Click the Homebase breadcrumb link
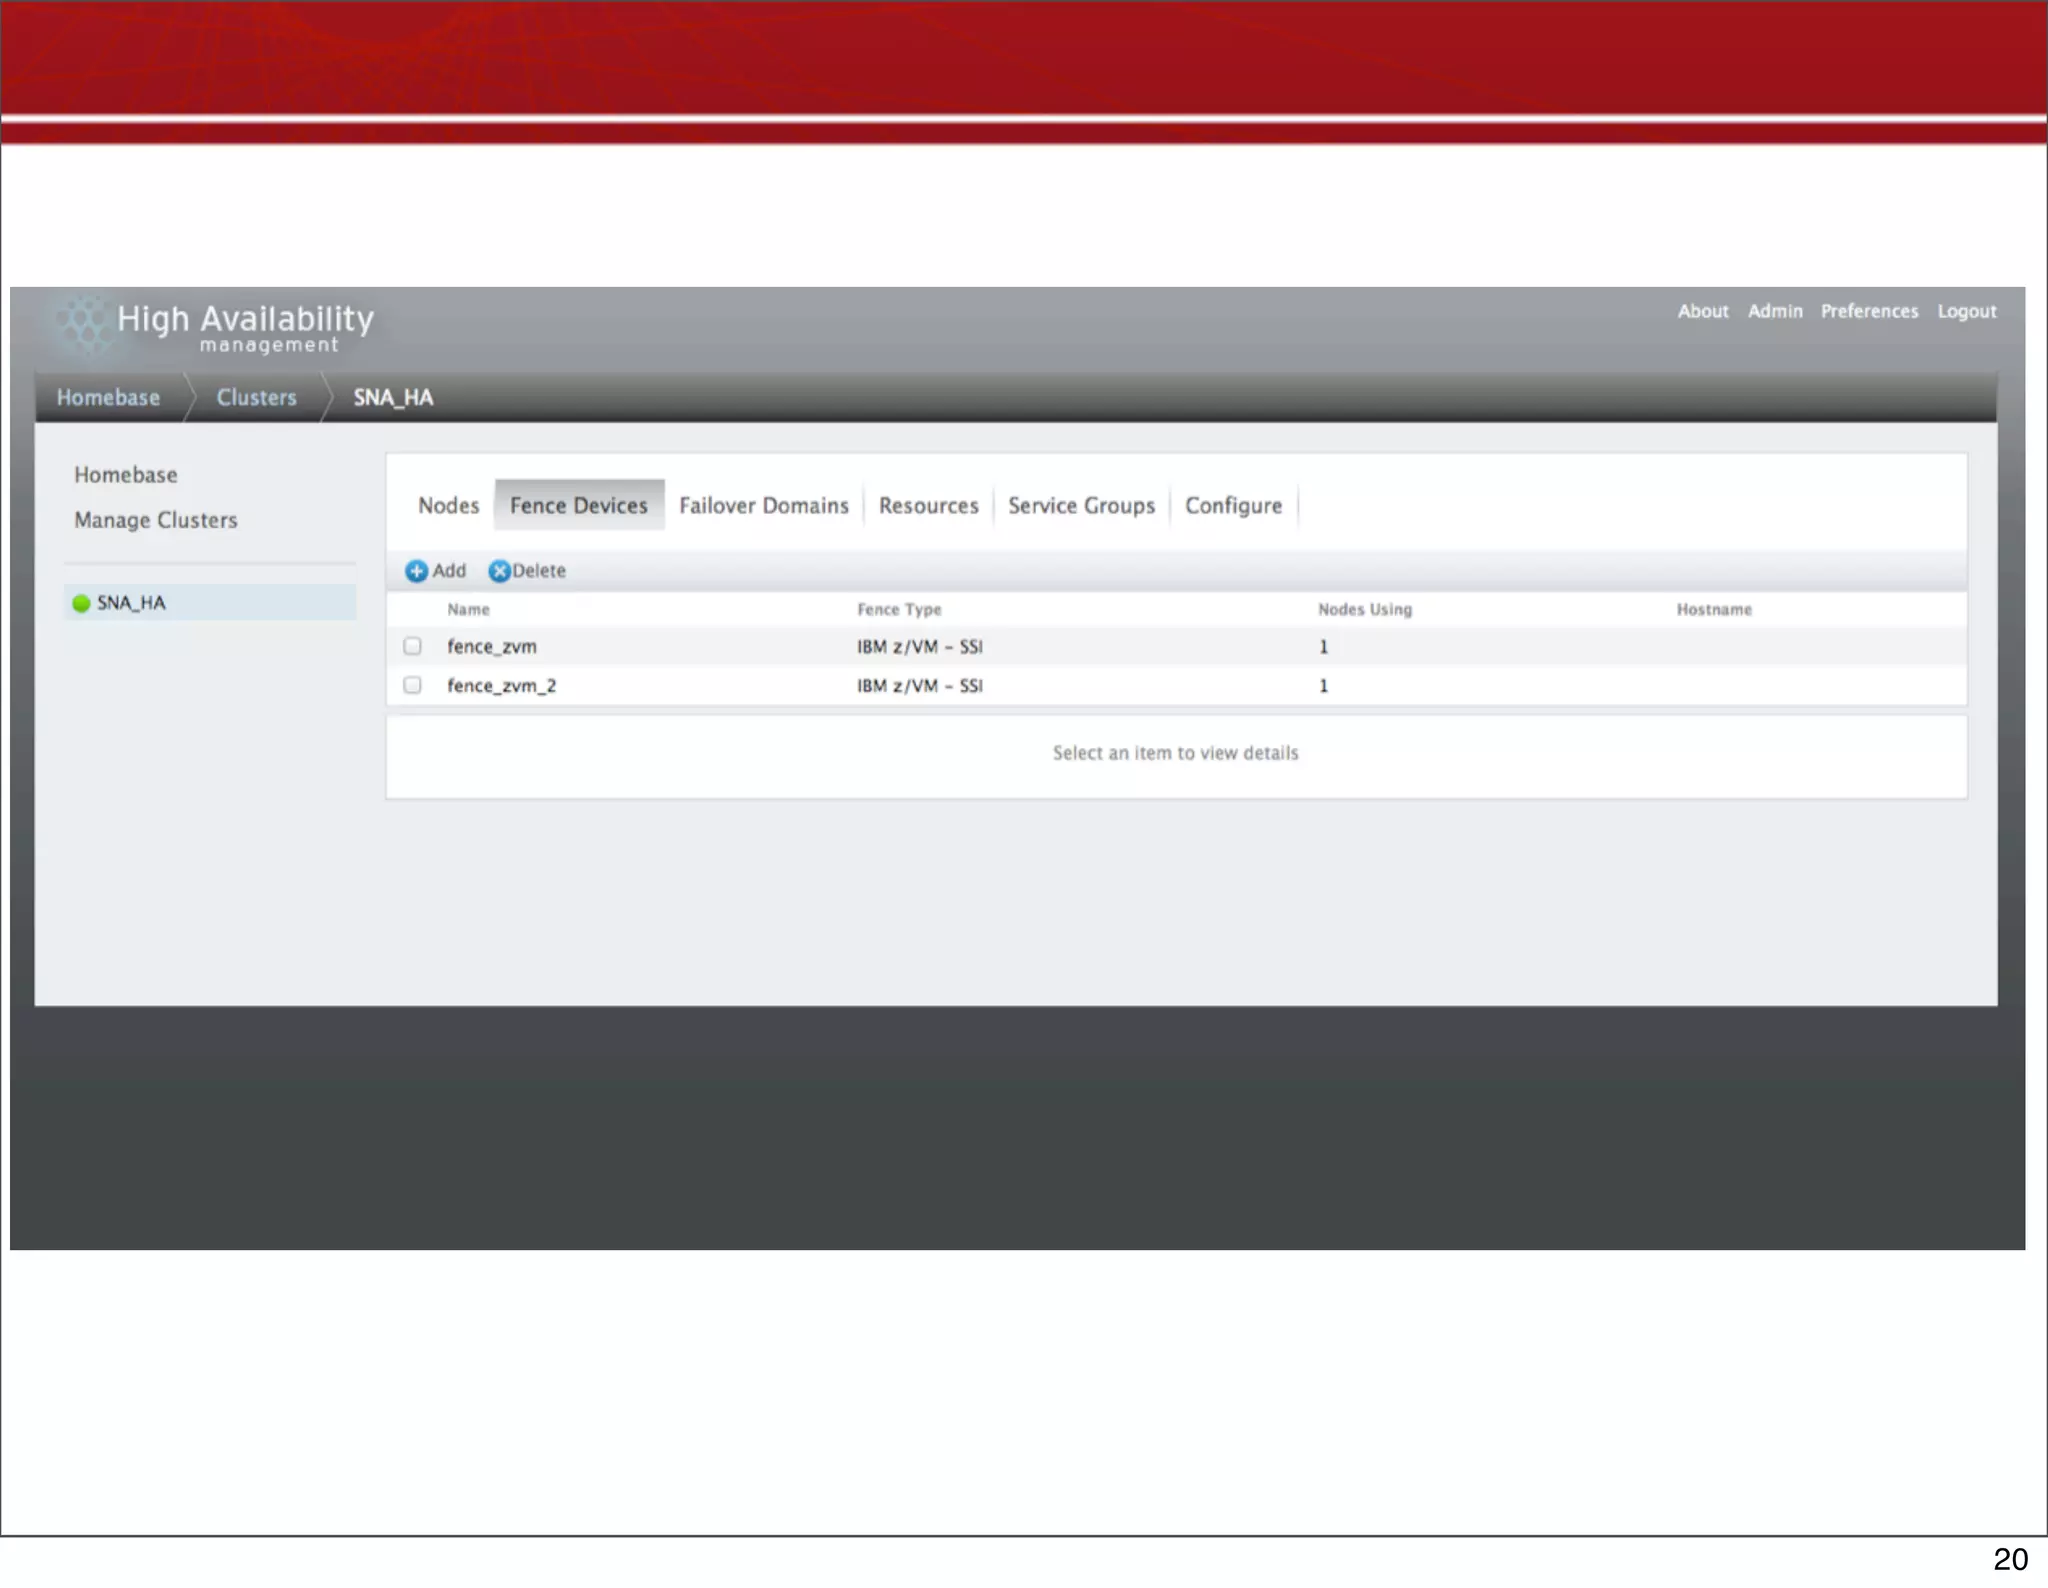Image resolution: width=2048 pixels, height=1588 pixels. [x=108, y=398]
